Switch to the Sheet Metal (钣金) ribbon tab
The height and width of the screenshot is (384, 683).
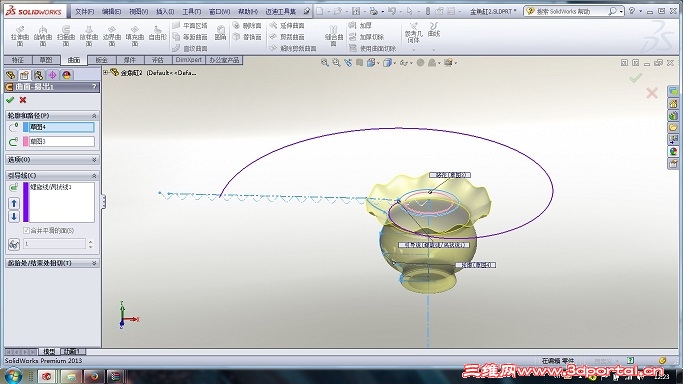coord(101,60)
